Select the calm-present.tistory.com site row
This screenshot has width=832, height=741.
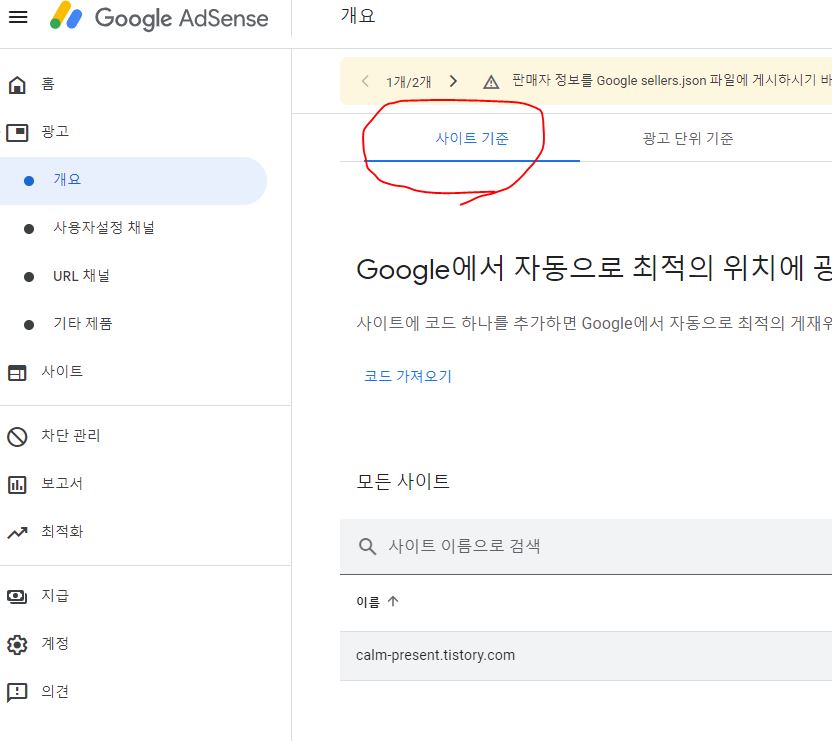click(586, 656)
